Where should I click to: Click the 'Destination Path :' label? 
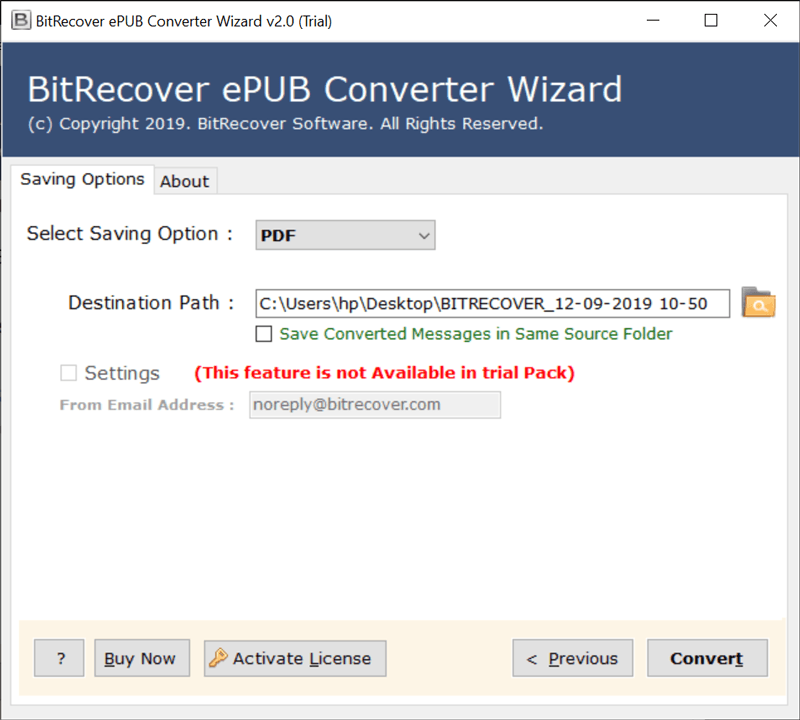(151, 303)
